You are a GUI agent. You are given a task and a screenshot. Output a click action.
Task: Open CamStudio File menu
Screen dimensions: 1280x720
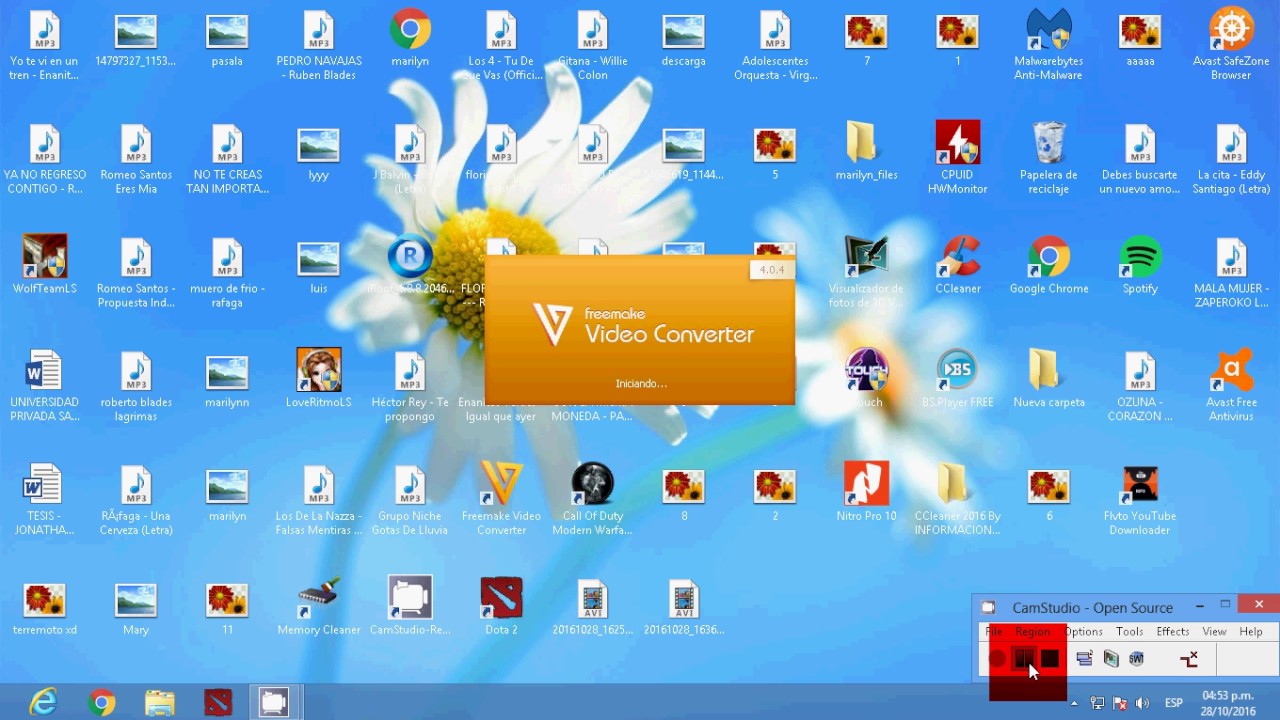pyautogui.click(x=994, y=632)
